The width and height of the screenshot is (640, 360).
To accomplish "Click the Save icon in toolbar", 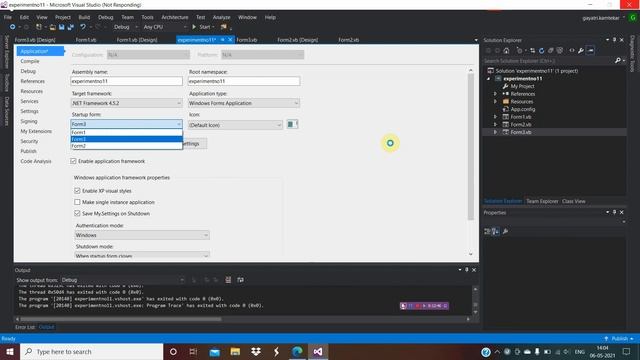I will pyautogui.click(x=62, y=27).
